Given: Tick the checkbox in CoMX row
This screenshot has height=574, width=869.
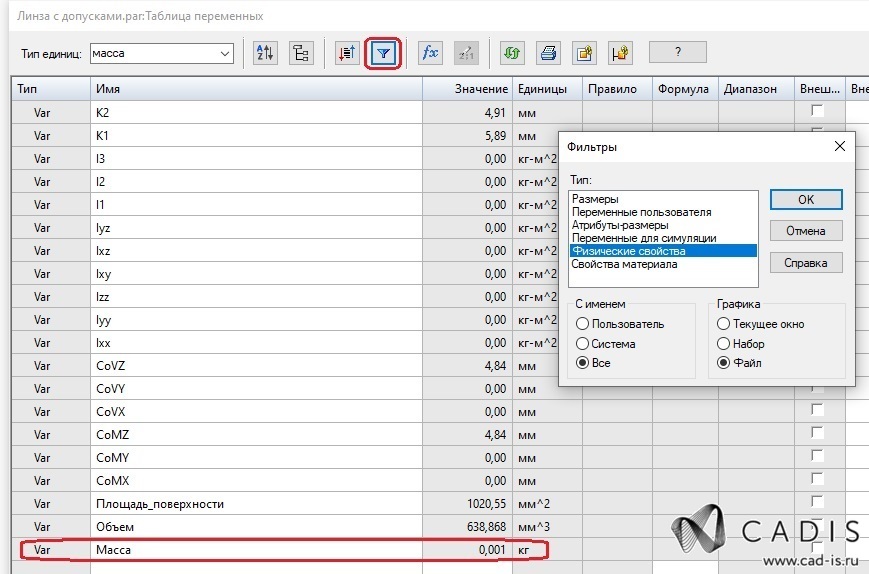Looking at the screenshot, I should [817, 478].
